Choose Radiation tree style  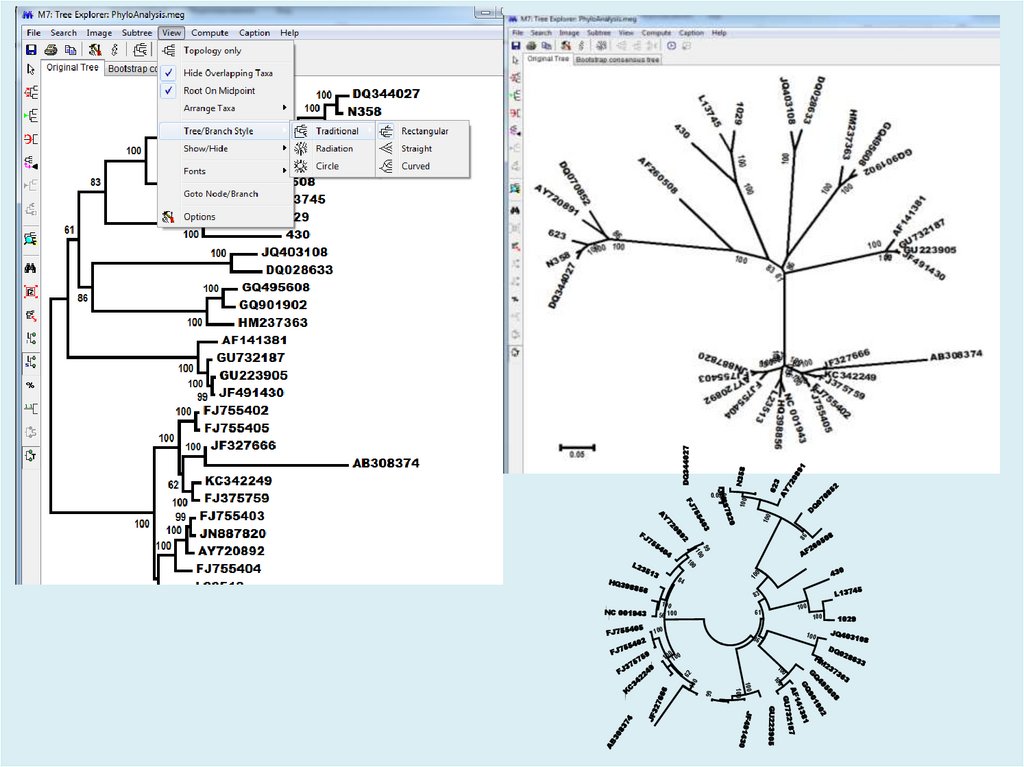(334, 149)
